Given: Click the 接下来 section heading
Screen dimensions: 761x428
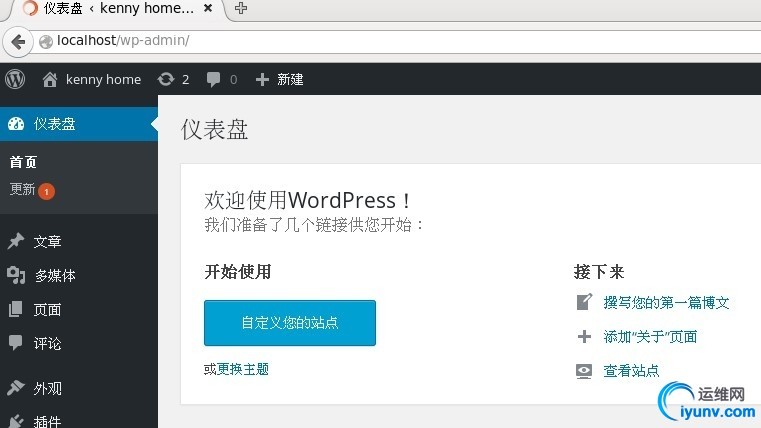Looking at the screenshot, I should click(599, 272).
